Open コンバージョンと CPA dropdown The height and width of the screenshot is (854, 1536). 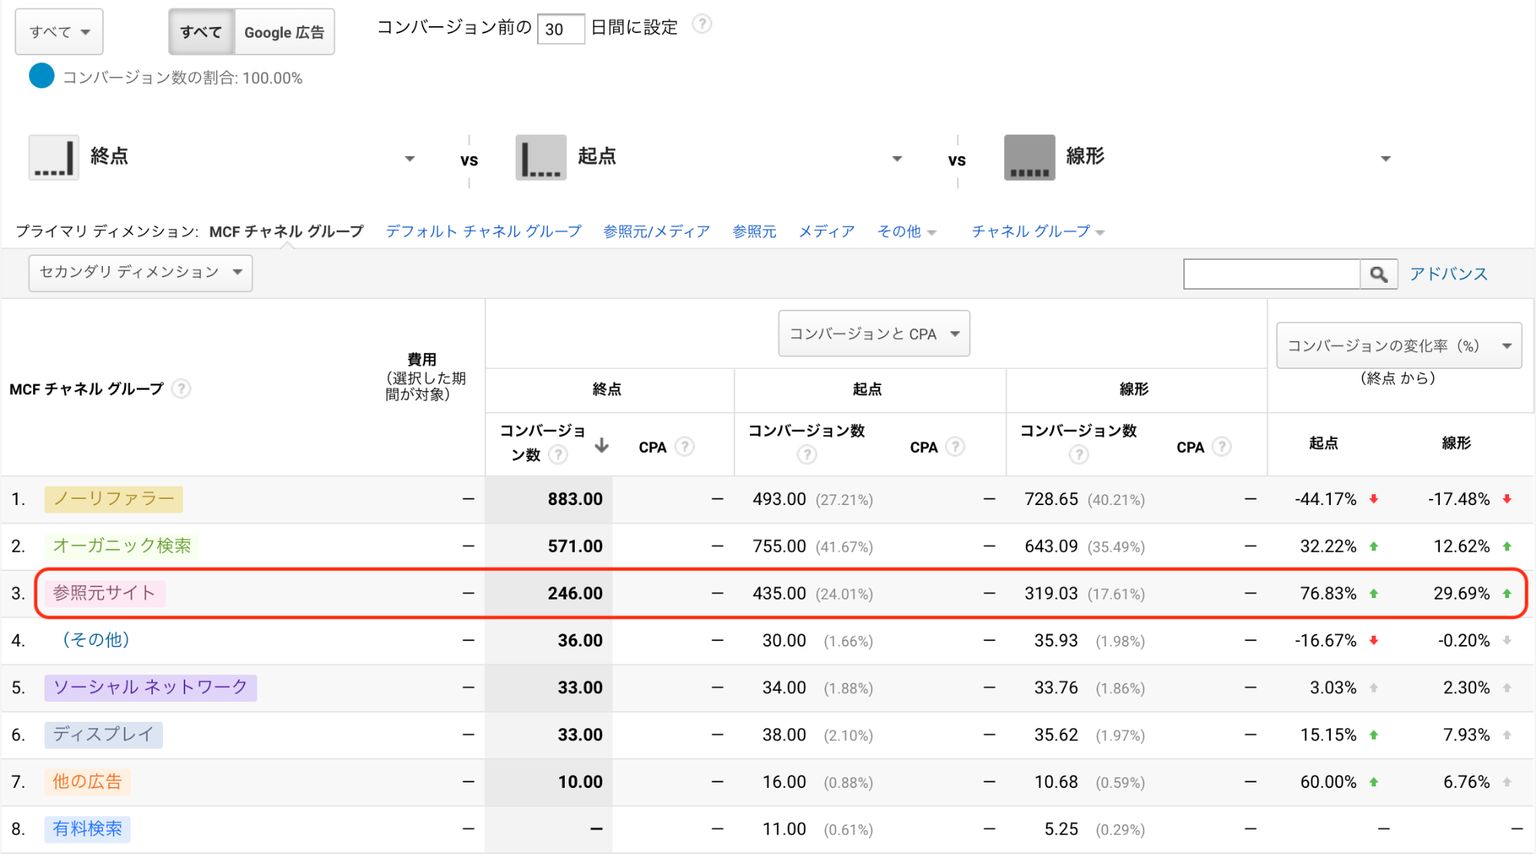click(x=874, y=334)
